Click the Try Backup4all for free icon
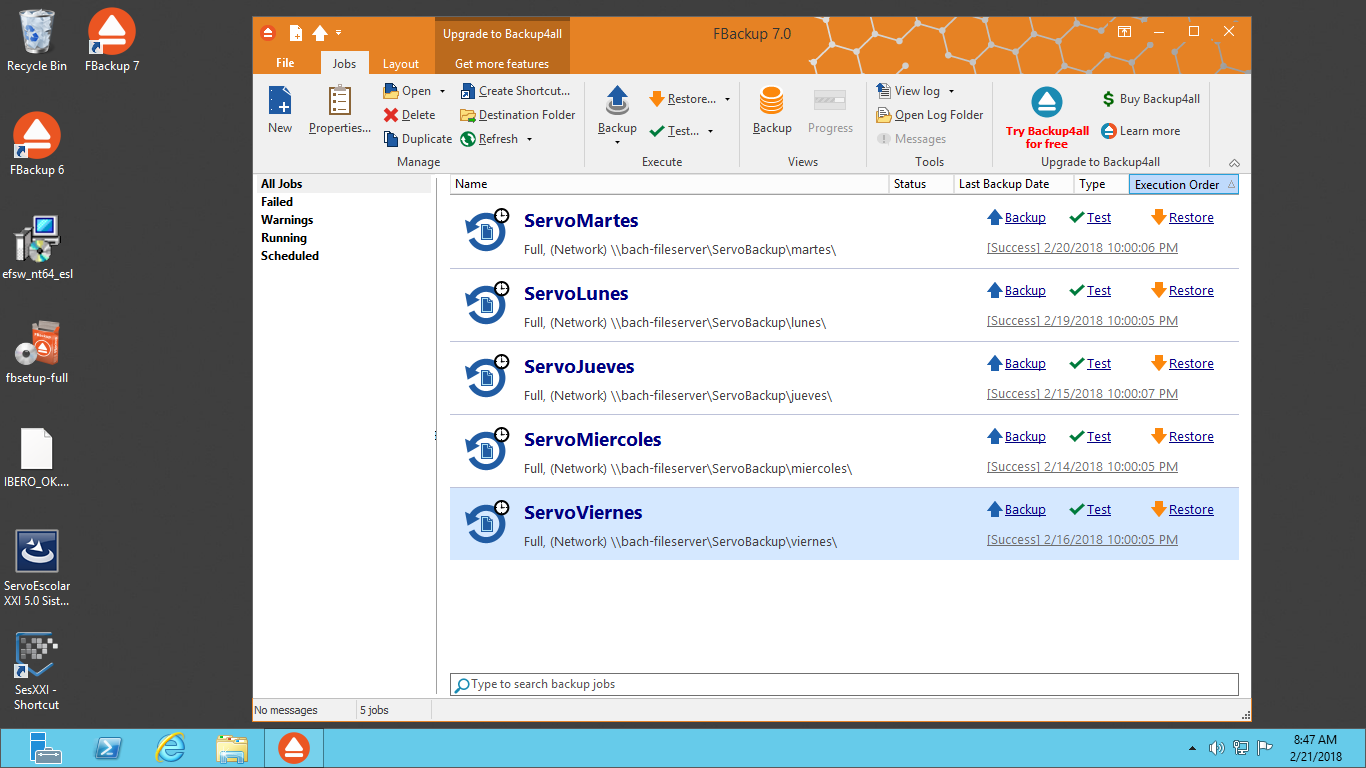The height and width of the screenshot is (768, 1366). [x=1047, y=103]
